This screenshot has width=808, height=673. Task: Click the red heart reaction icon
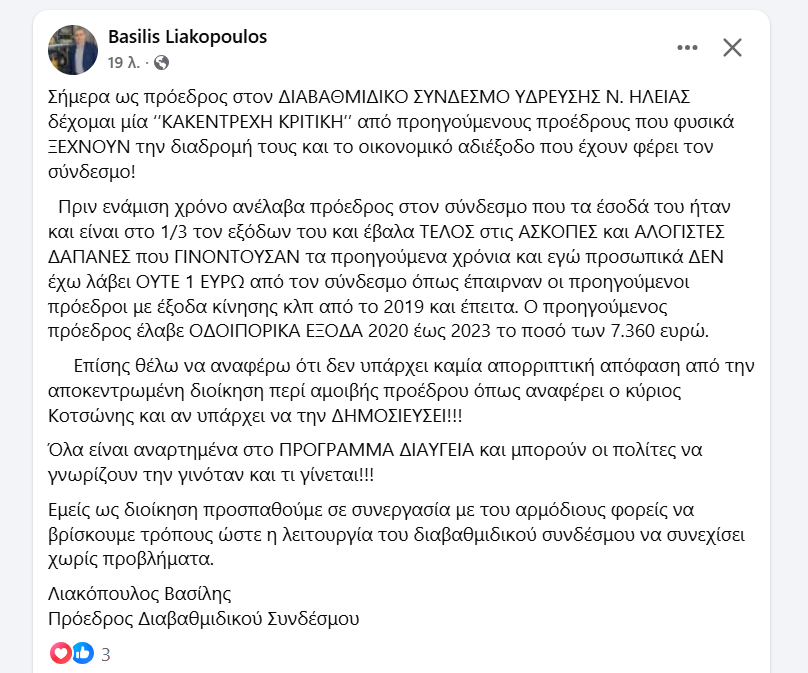(61, 653)
